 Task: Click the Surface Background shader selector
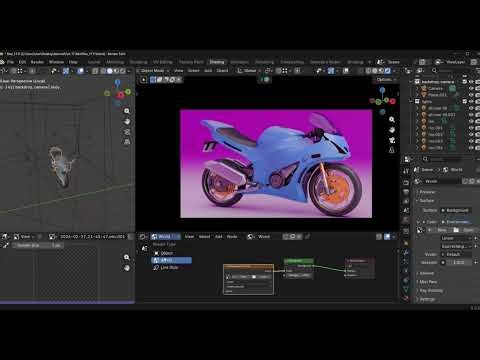[456, 210]
